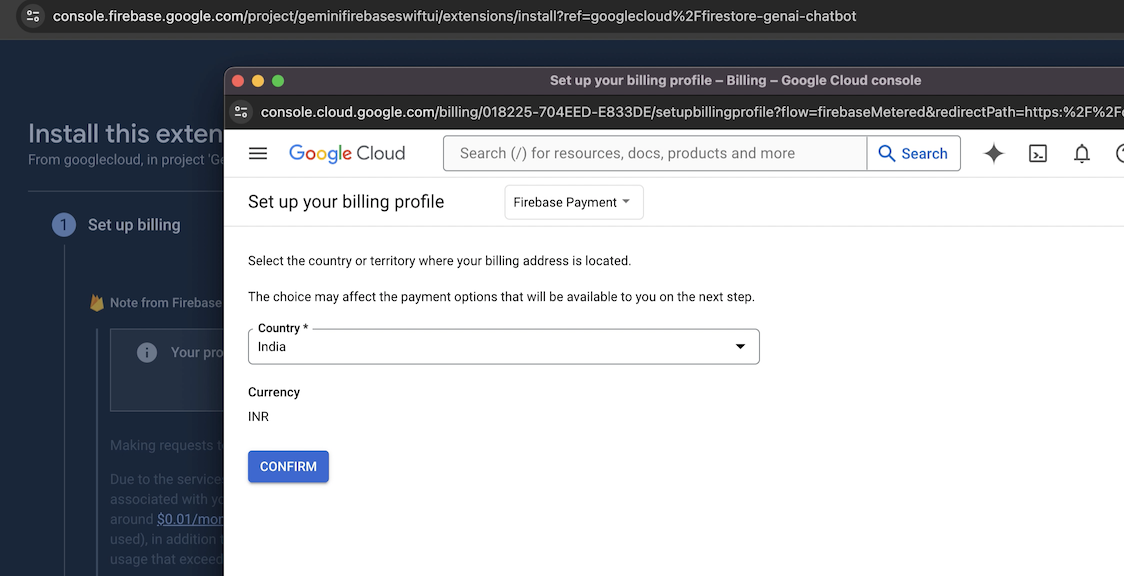The image size is (1124, 576).
Task: Click the Google Cloud logo
Action: click(347, 153)
